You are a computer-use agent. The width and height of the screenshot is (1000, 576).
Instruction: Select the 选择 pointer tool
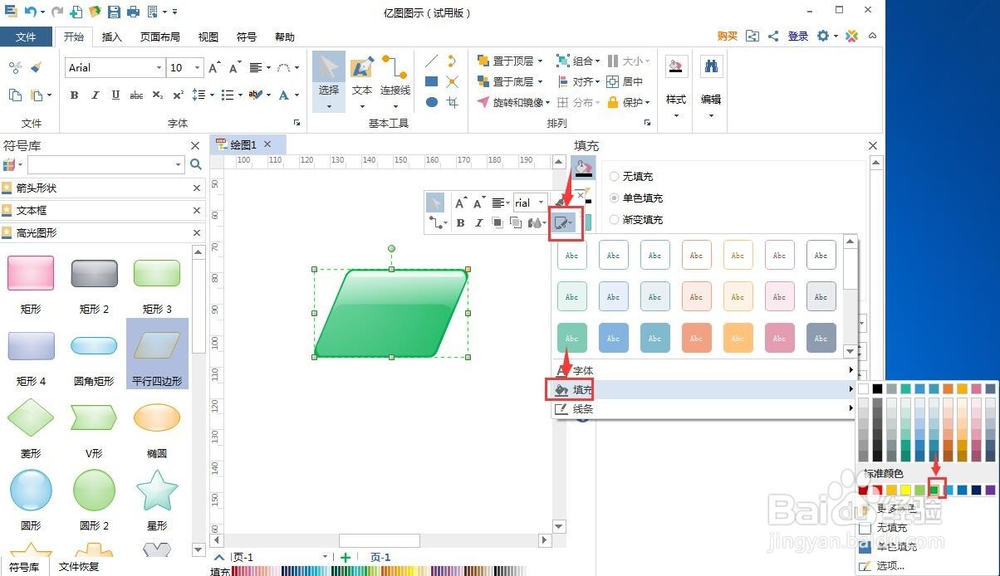pos(328,81)
